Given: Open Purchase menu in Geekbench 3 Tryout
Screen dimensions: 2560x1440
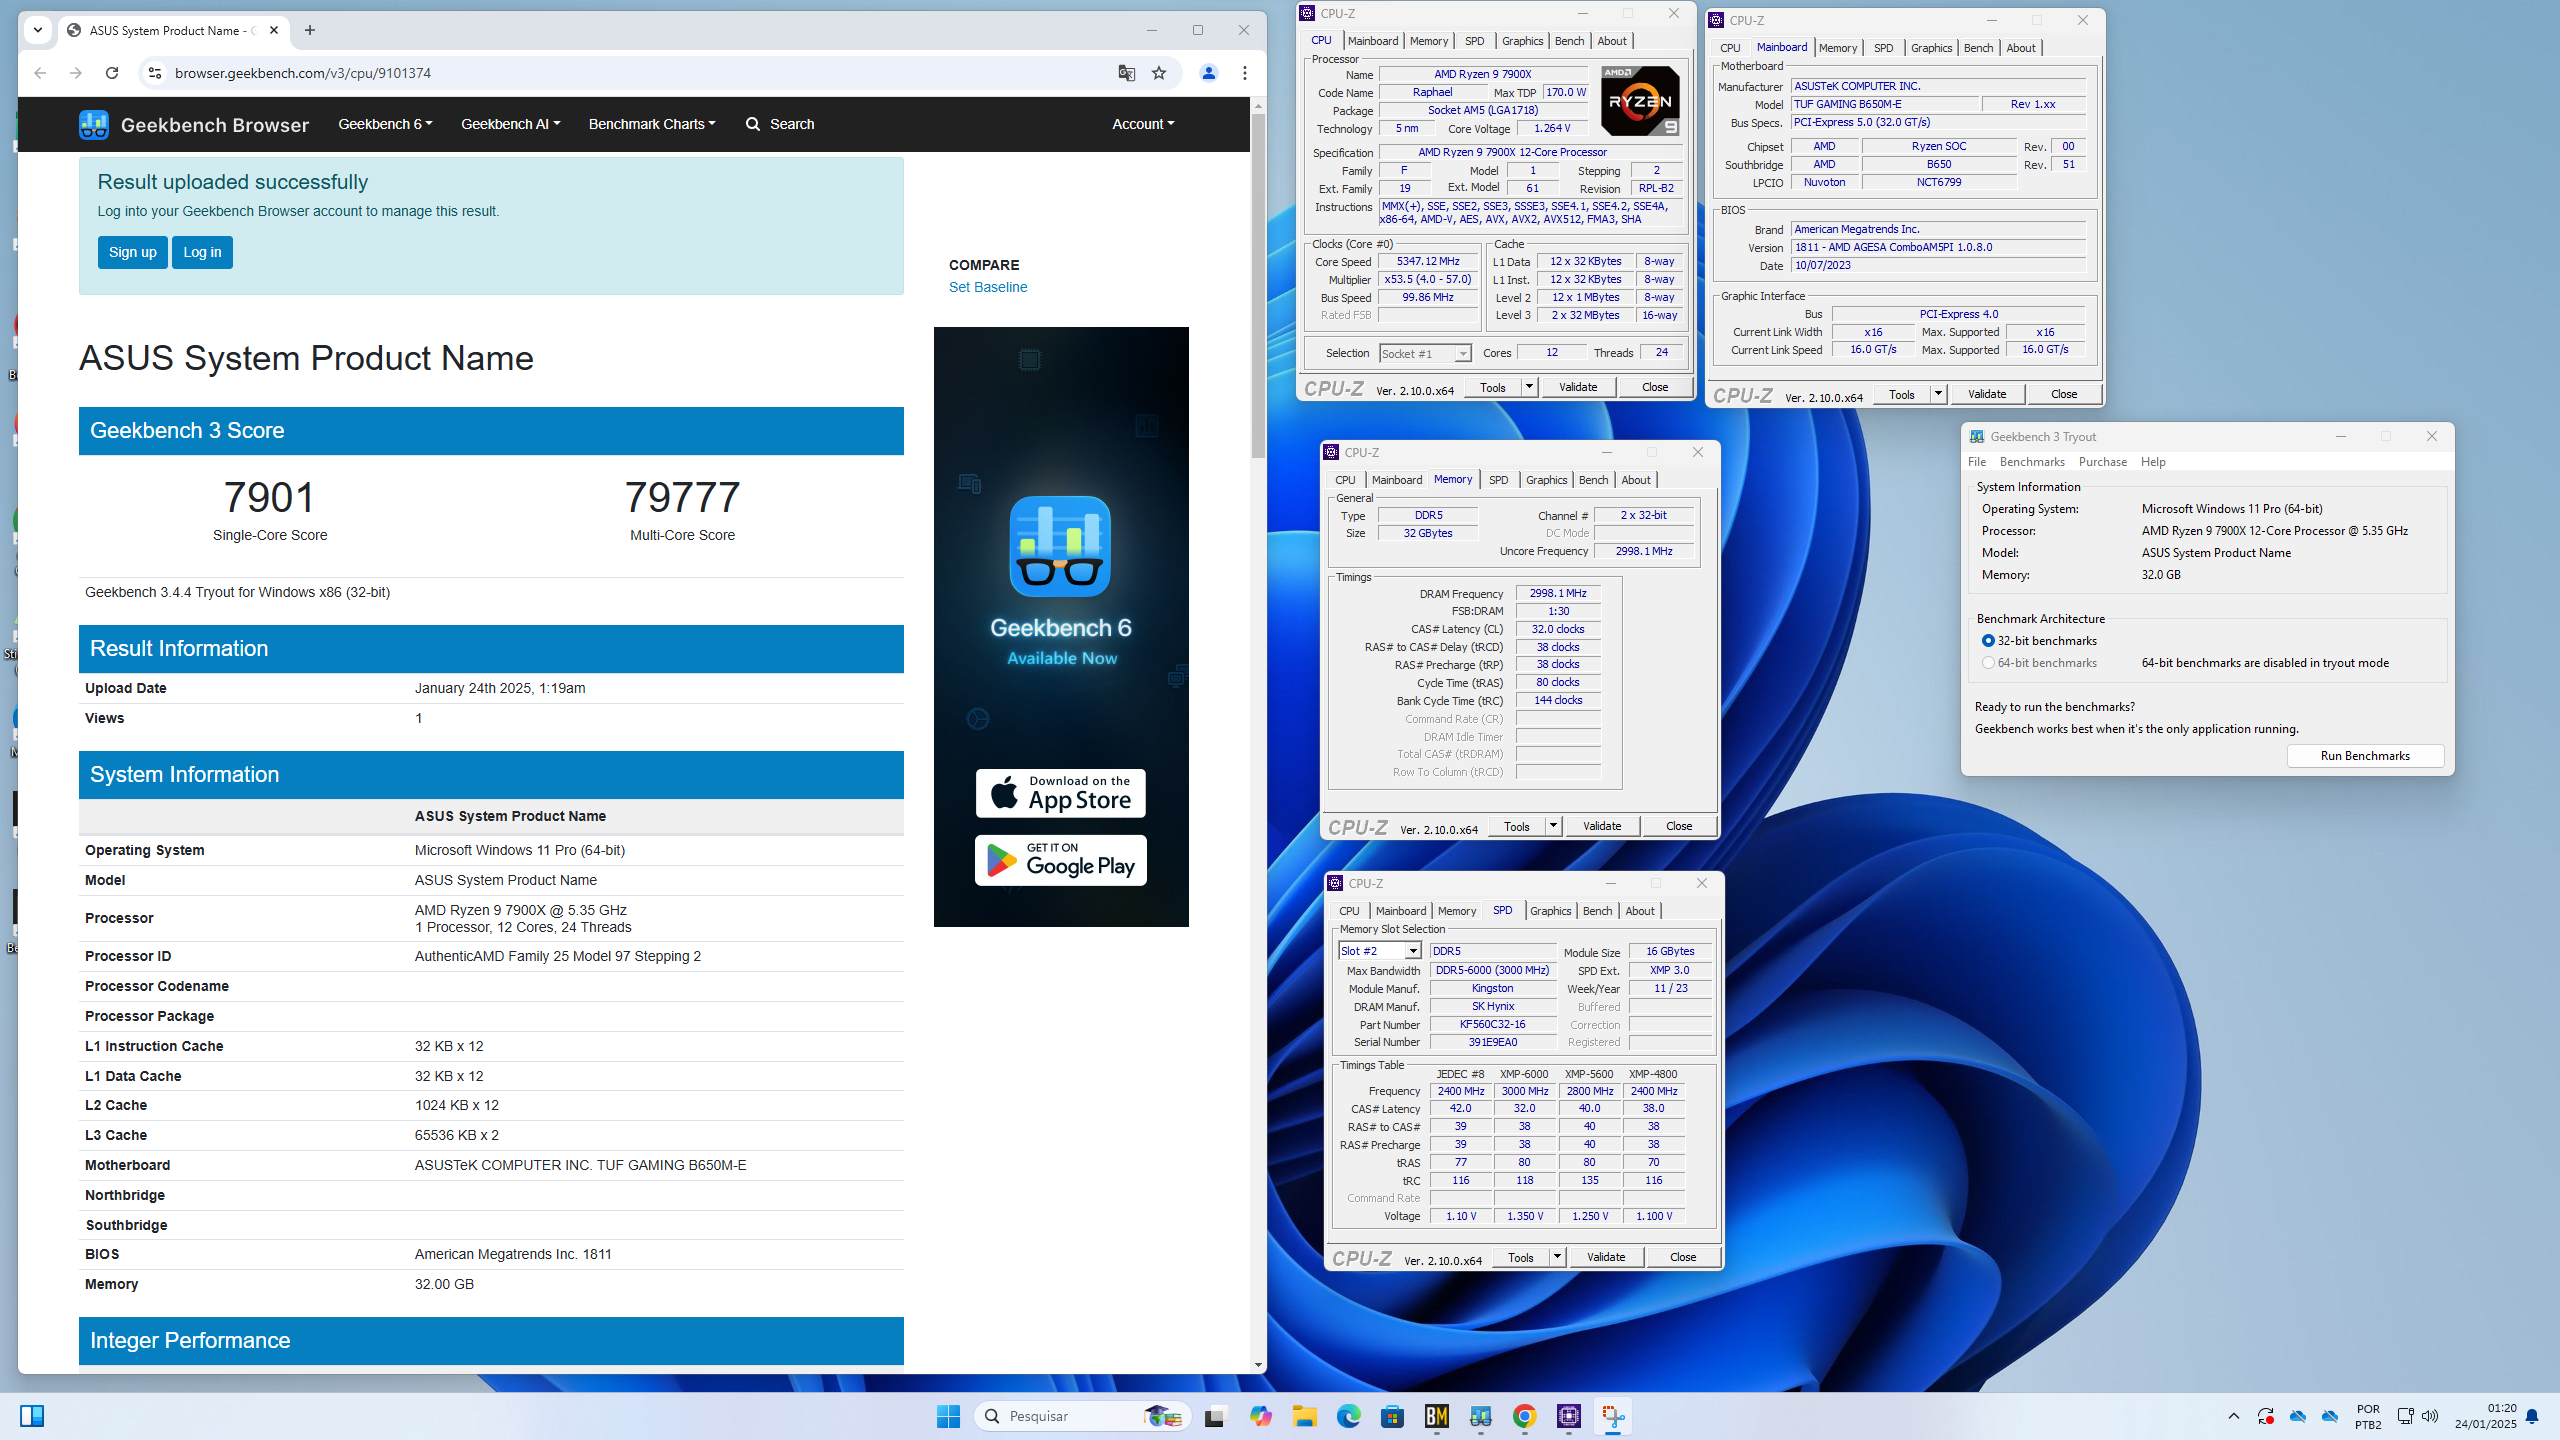Looking at the screenshot, I should click(x=2102, y=462).
